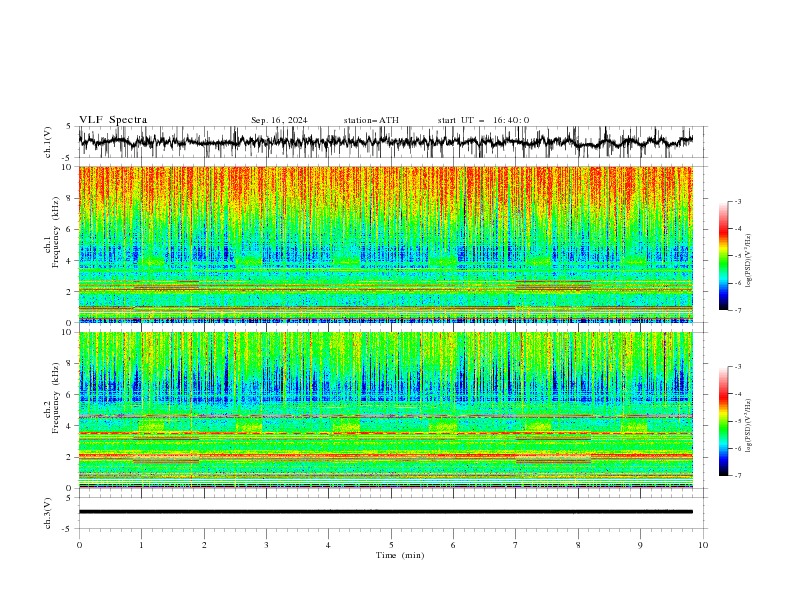792x612 pixels.
Task: Click the date 'Sep. 16, 2024'
Action: (279, 120)
